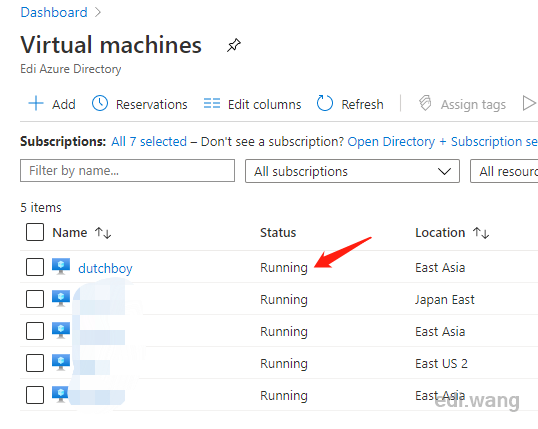Sort by Name column arrows
This screenshot has height=429, width=538.
point(103,233)
